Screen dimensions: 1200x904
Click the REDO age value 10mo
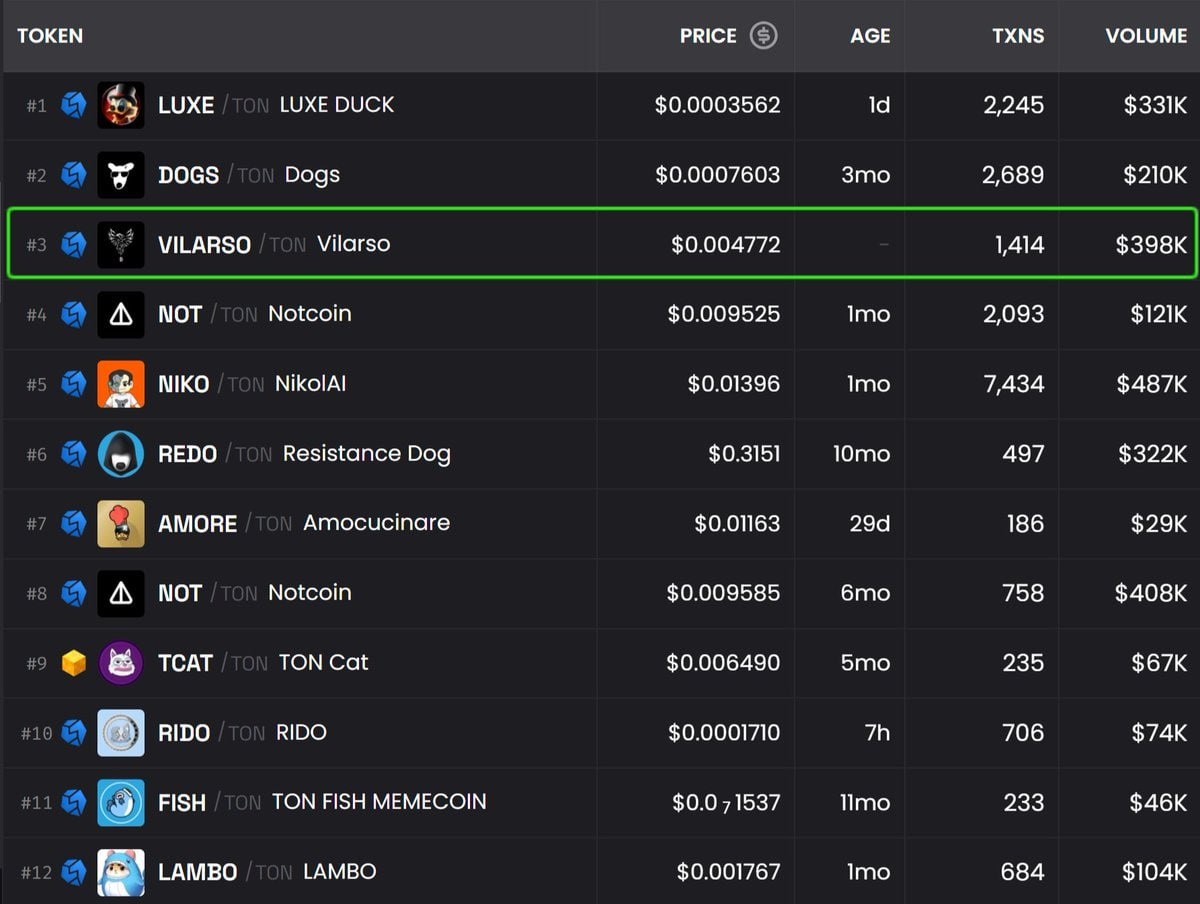tap(861, 454)
